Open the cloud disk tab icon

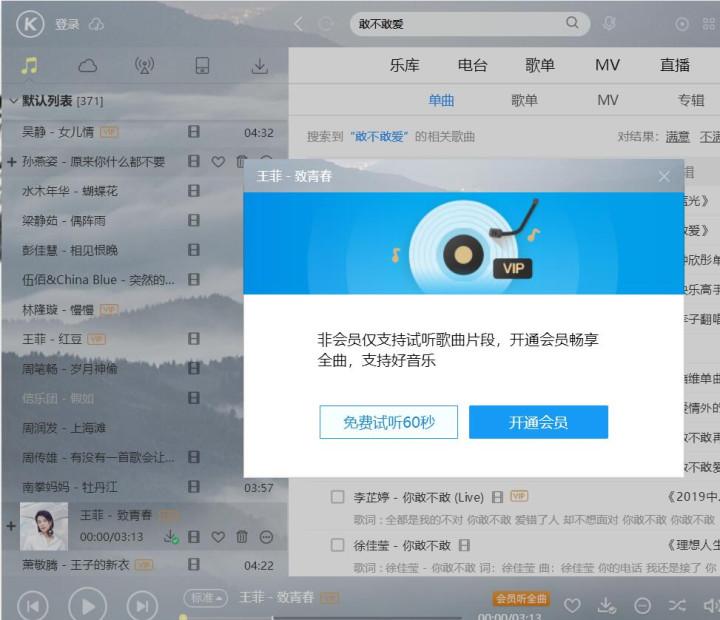coord(87,66)
